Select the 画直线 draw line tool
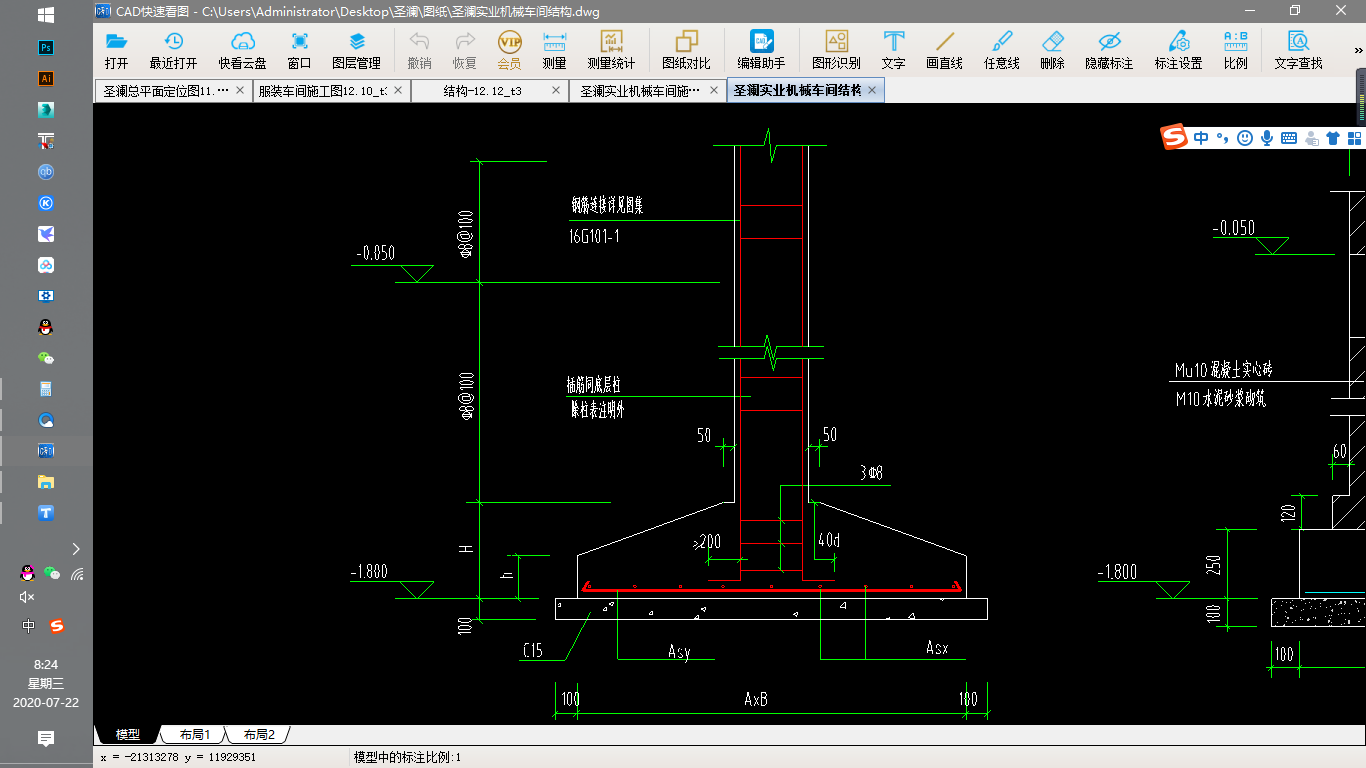 (944, 50)
